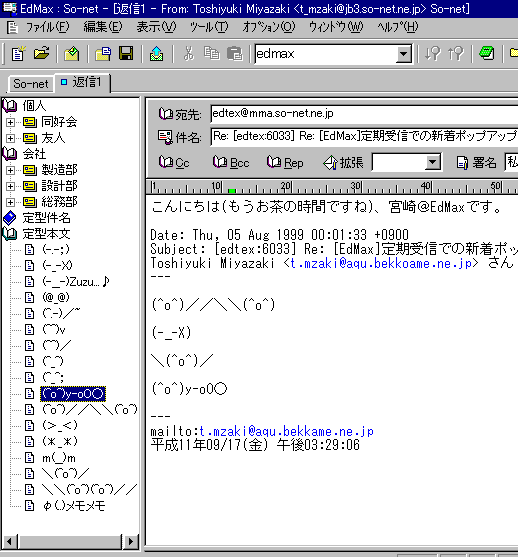This screenshot has width=518, height=557.
Task: Select the (^o^)y-o0O template item
Action: 73,394
